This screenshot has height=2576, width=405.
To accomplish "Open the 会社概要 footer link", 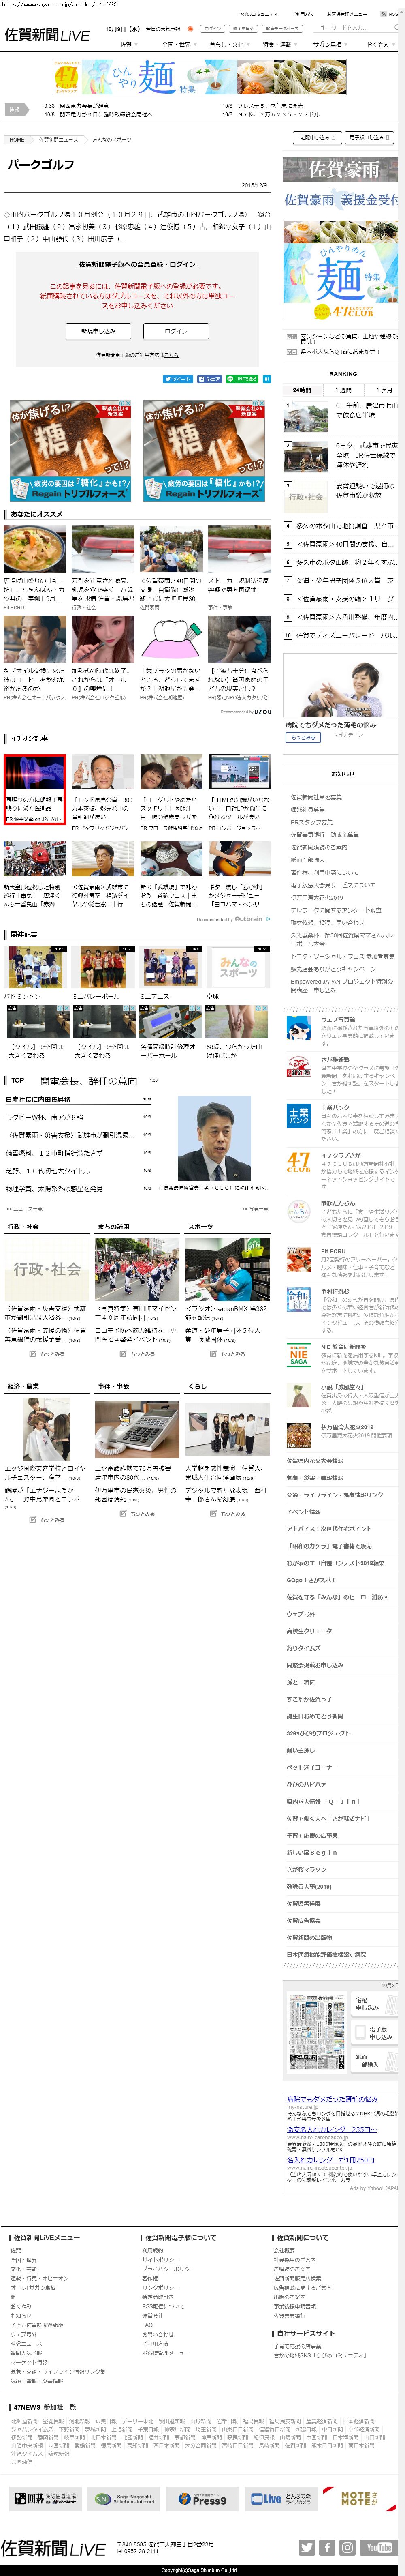I will point(284,2250).
